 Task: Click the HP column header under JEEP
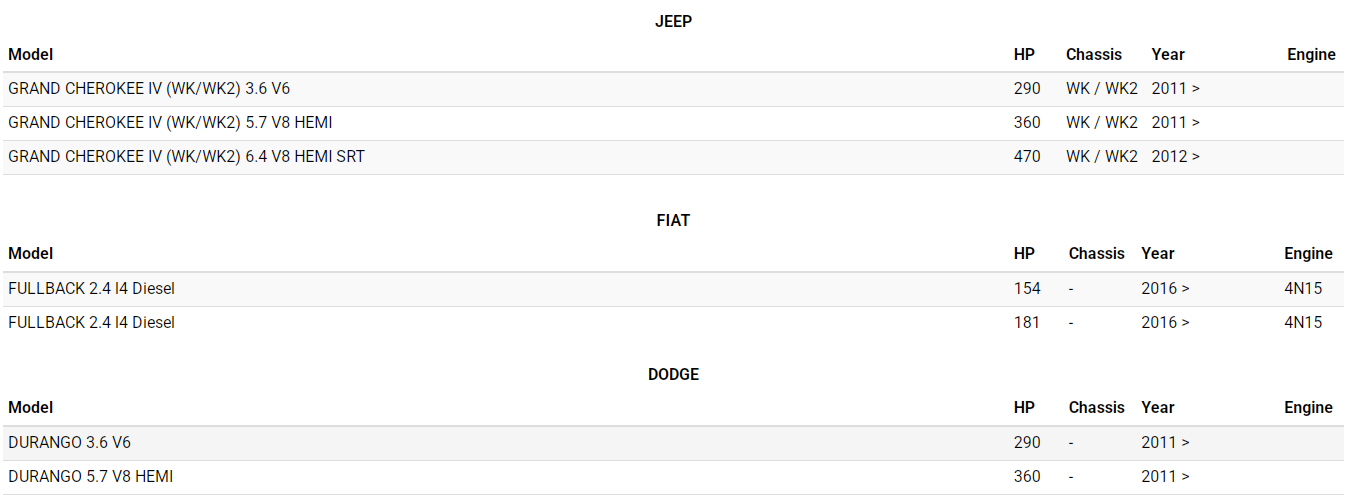pyautogui.click(x=1024, y=54)
